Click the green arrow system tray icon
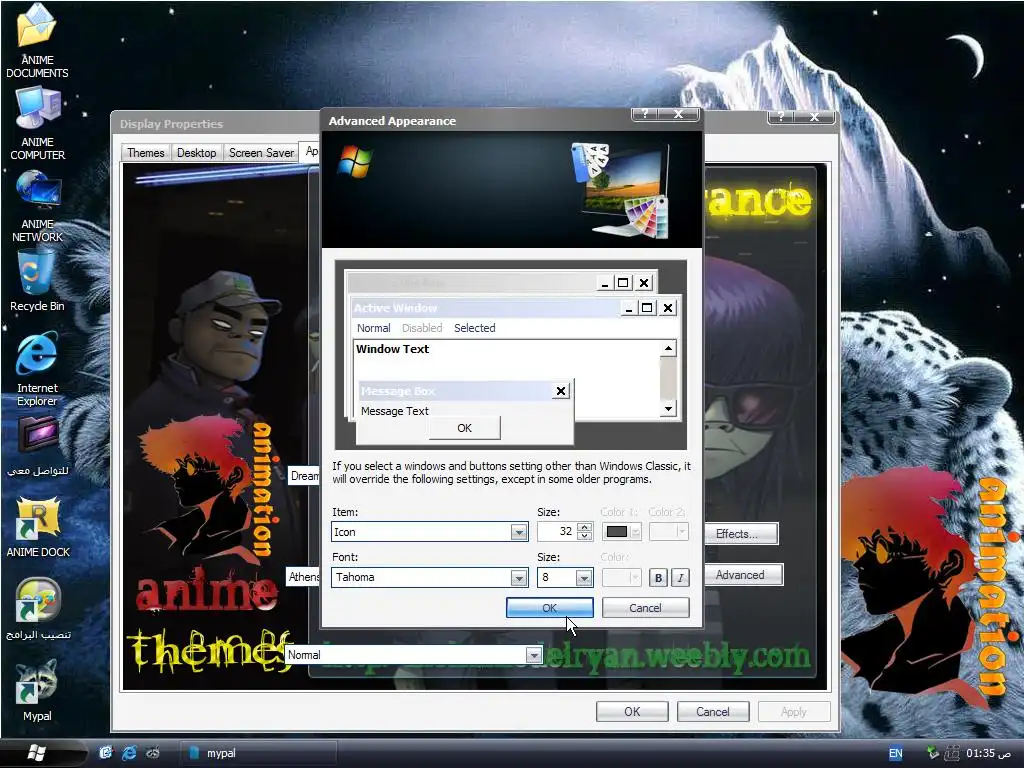The width and height of the screenshot is (1024, 768). coord(933,753)
